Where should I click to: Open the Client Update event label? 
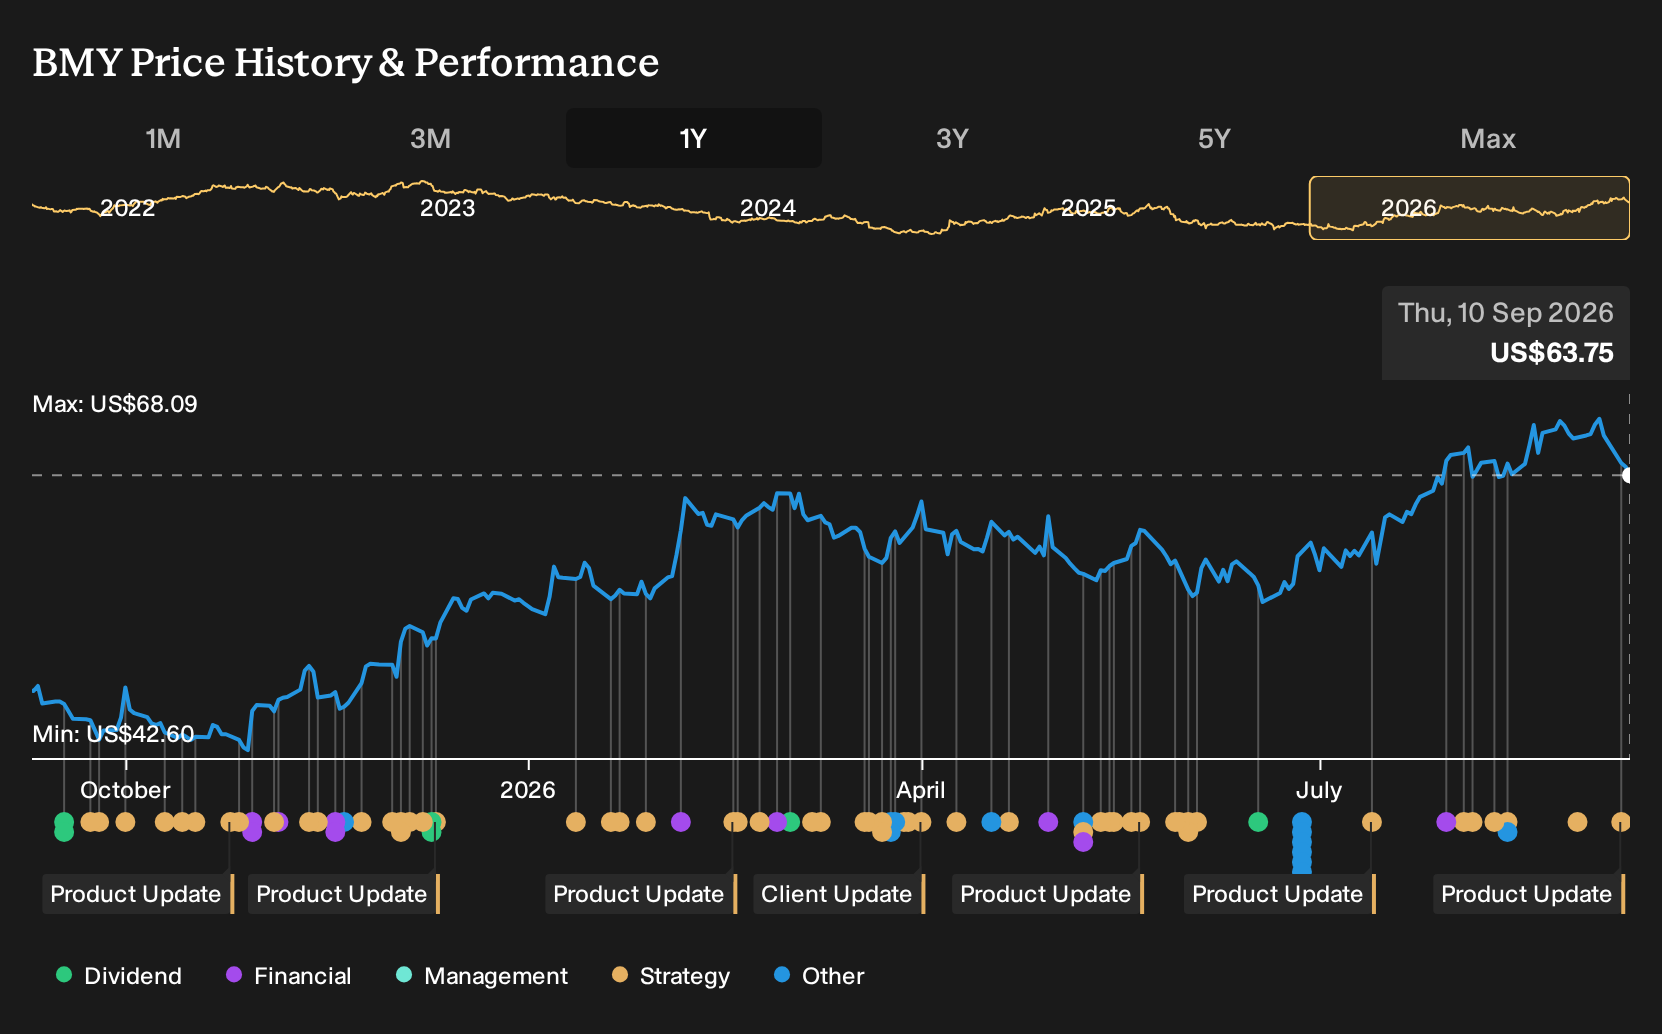839,894
